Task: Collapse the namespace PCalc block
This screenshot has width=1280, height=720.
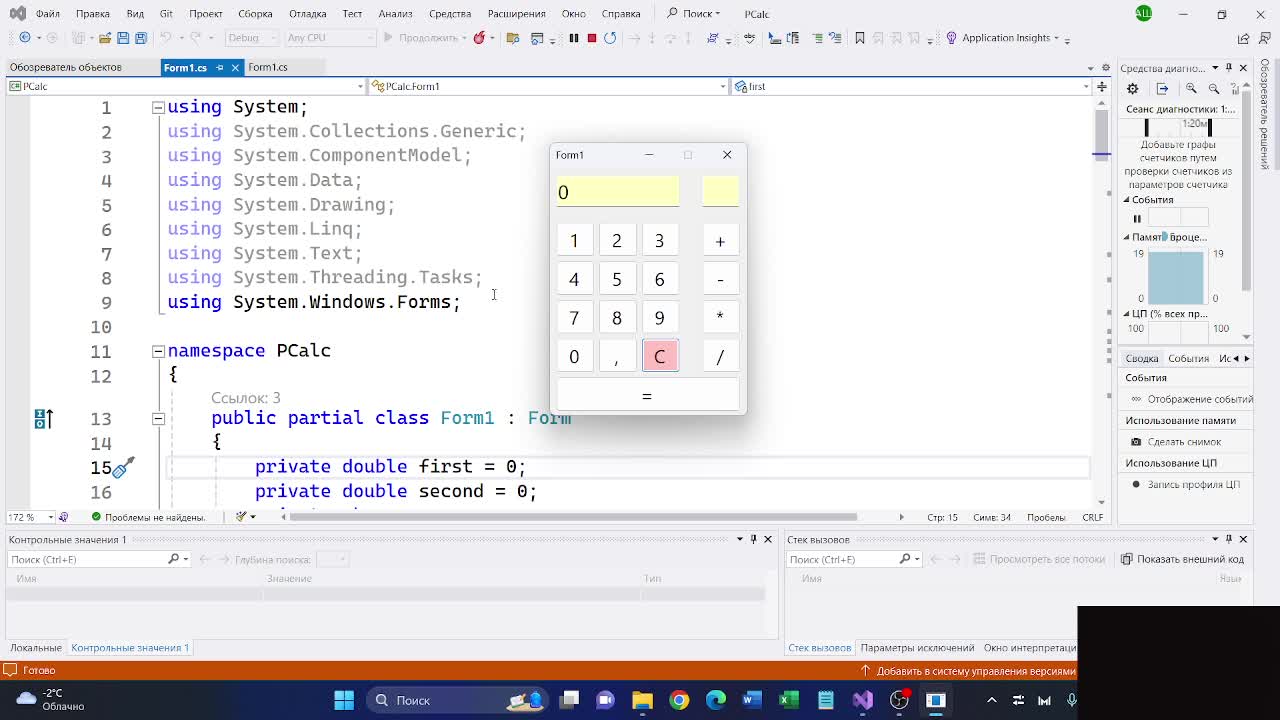Action: 158,351
